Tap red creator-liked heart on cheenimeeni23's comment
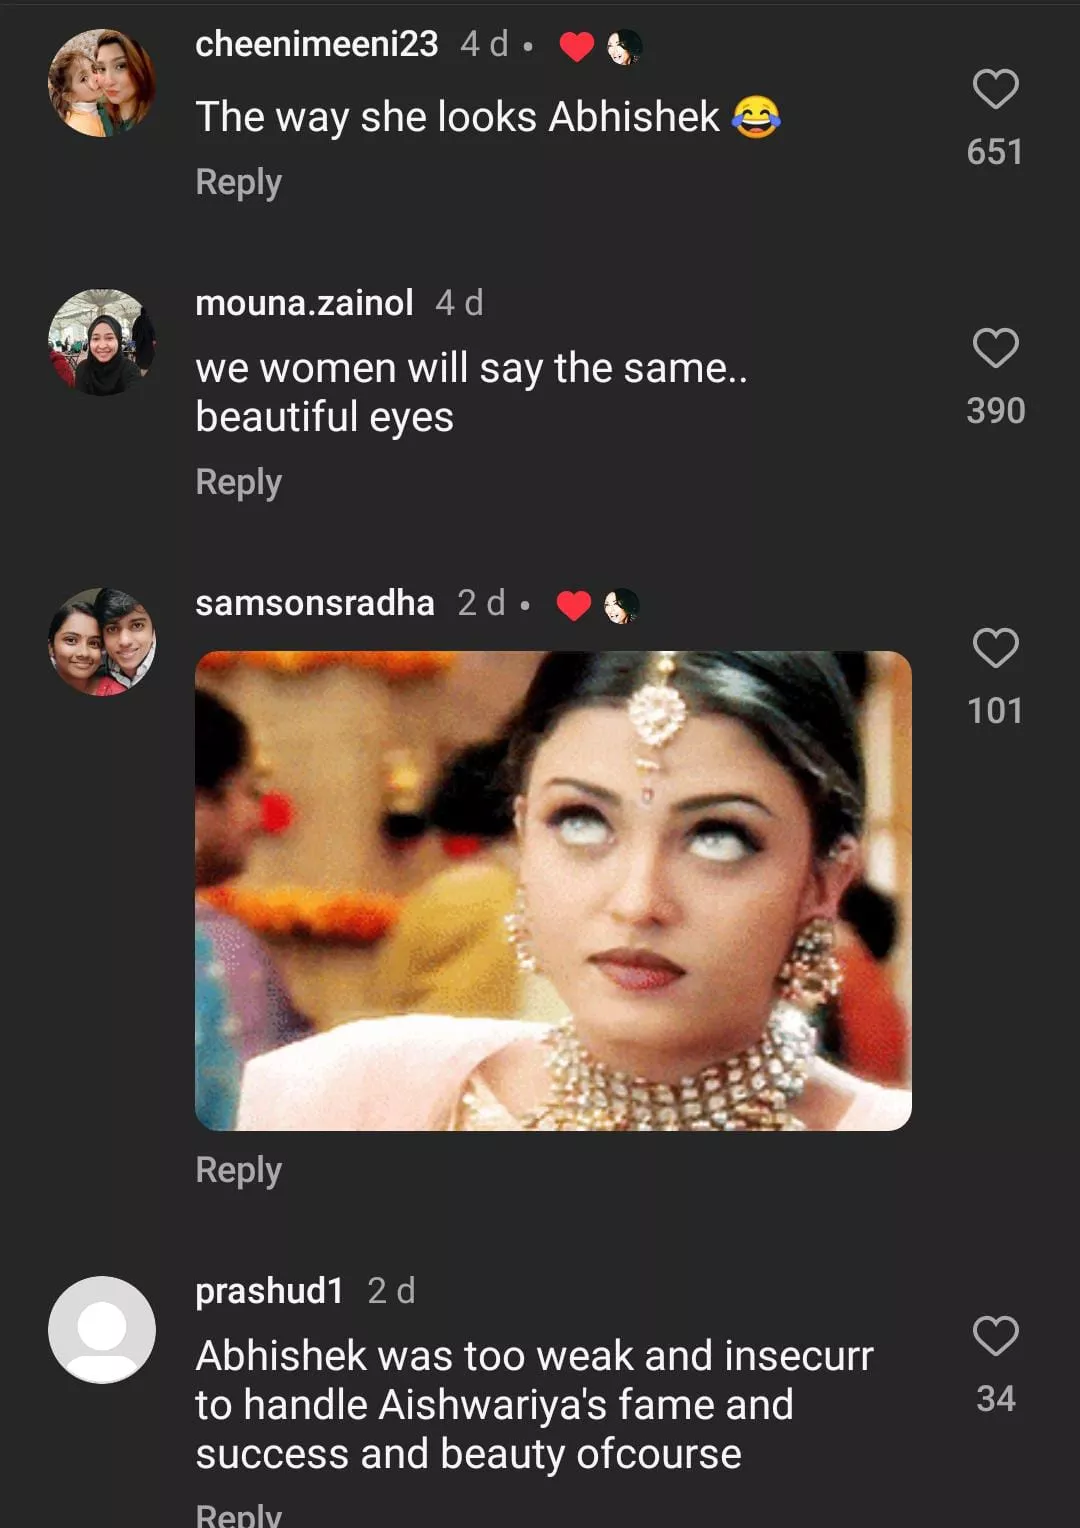This screenshot has width=1080, height=1528. [x=577, y=46]
